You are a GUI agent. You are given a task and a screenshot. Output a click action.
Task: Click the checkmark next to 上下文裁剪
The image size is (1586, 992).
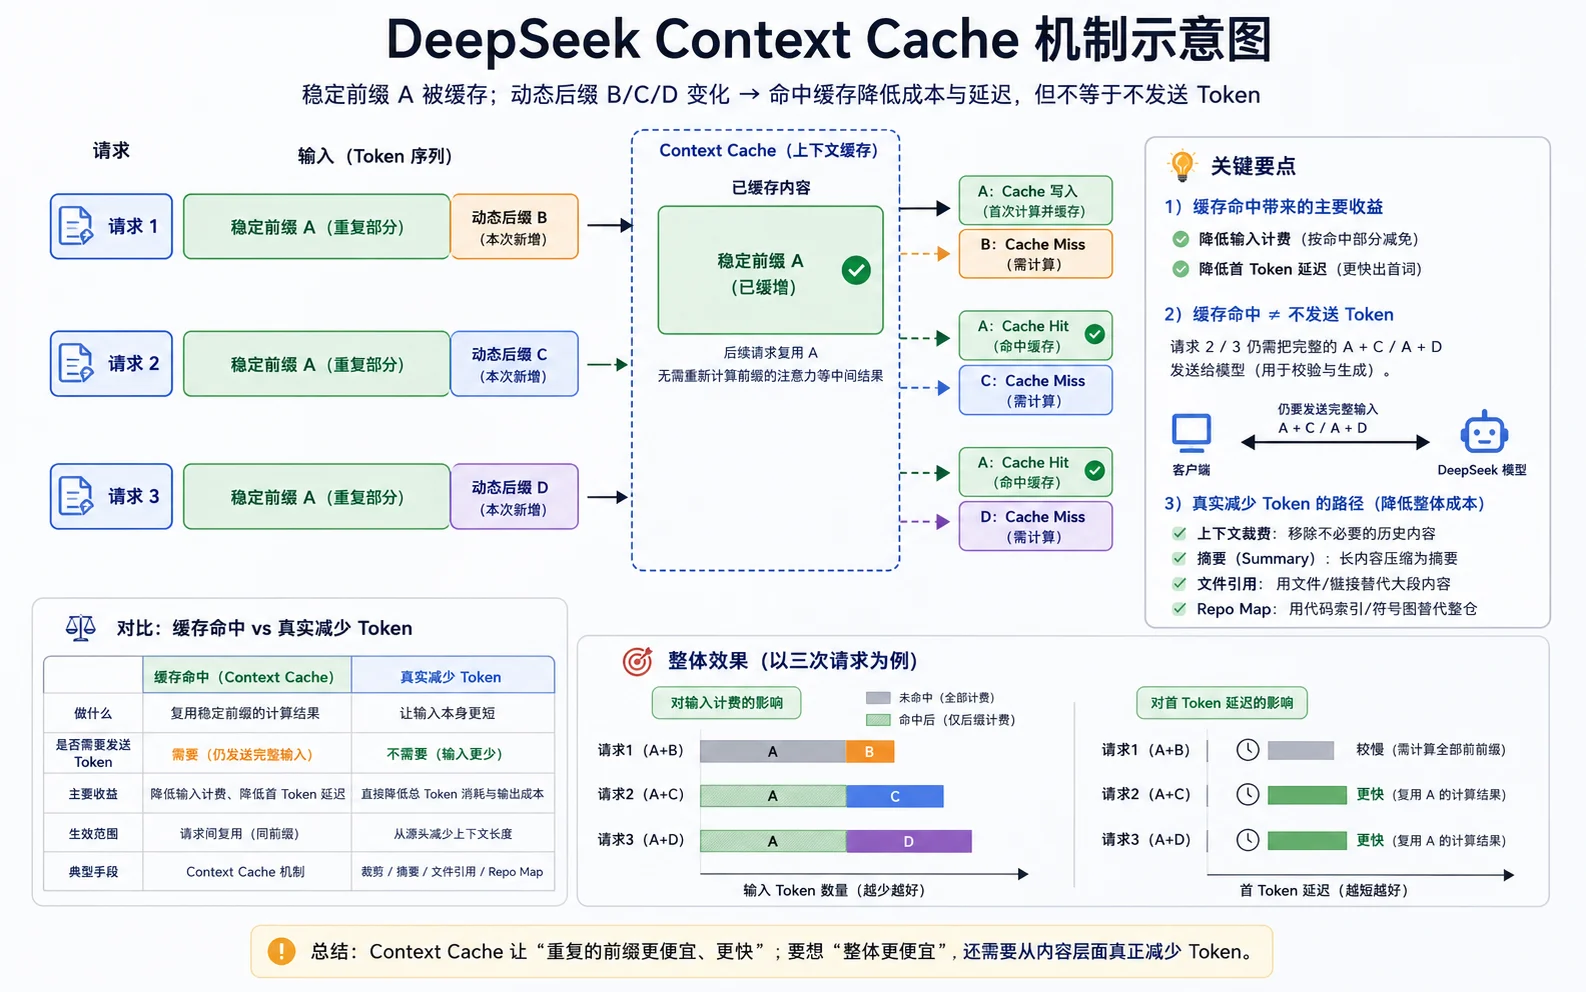coord(1180,533)
